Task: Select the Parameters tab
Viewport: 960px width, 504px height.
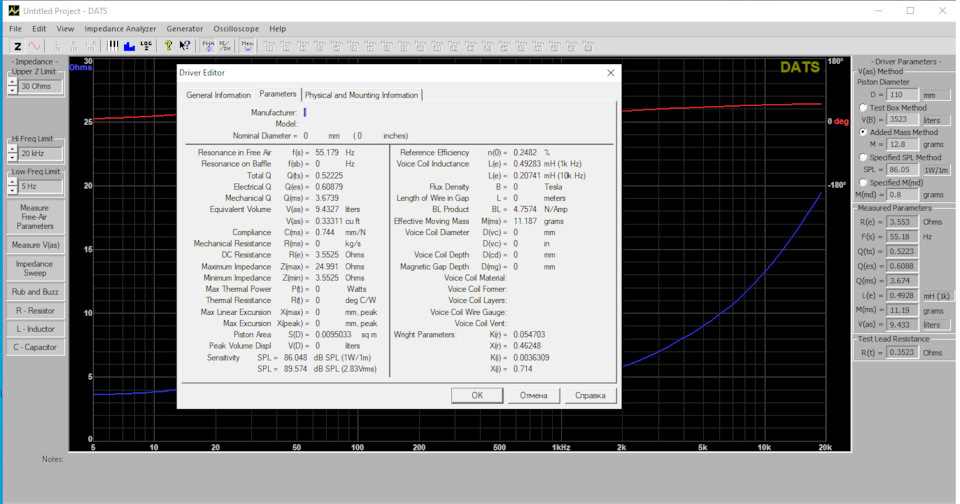Action: [x=277, y=94]
